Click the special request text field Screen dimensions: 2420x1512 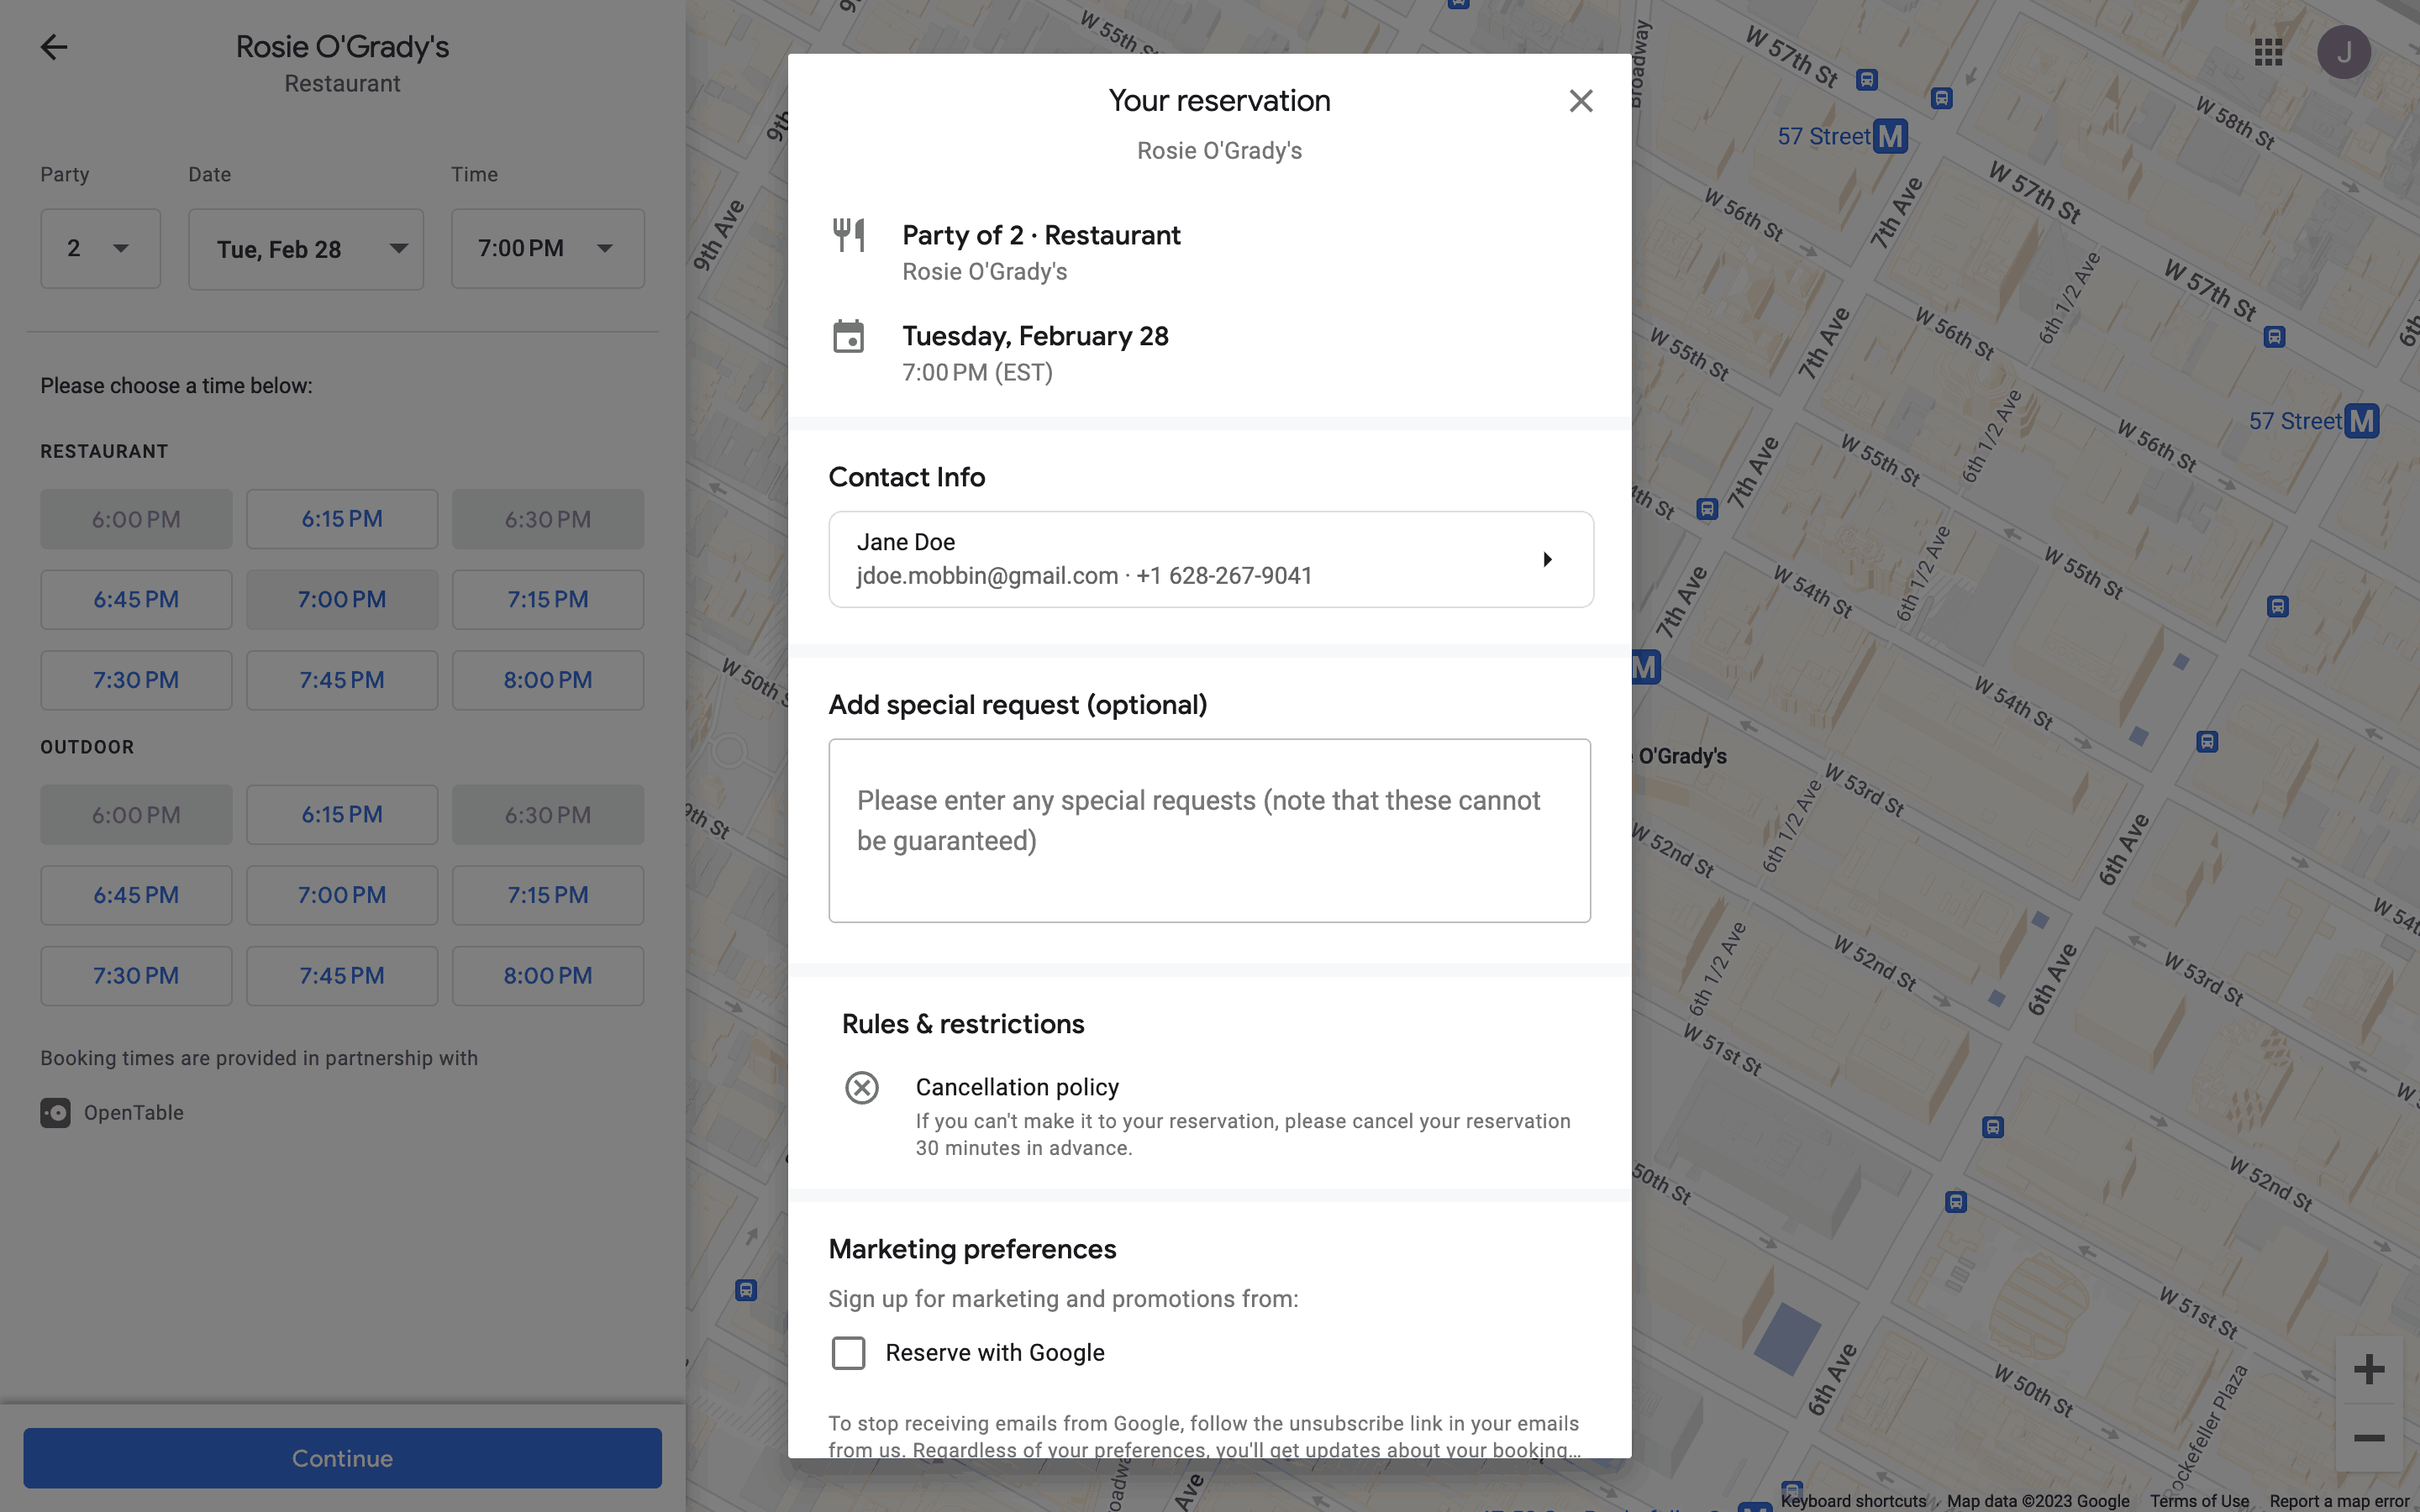[1209, 830]
